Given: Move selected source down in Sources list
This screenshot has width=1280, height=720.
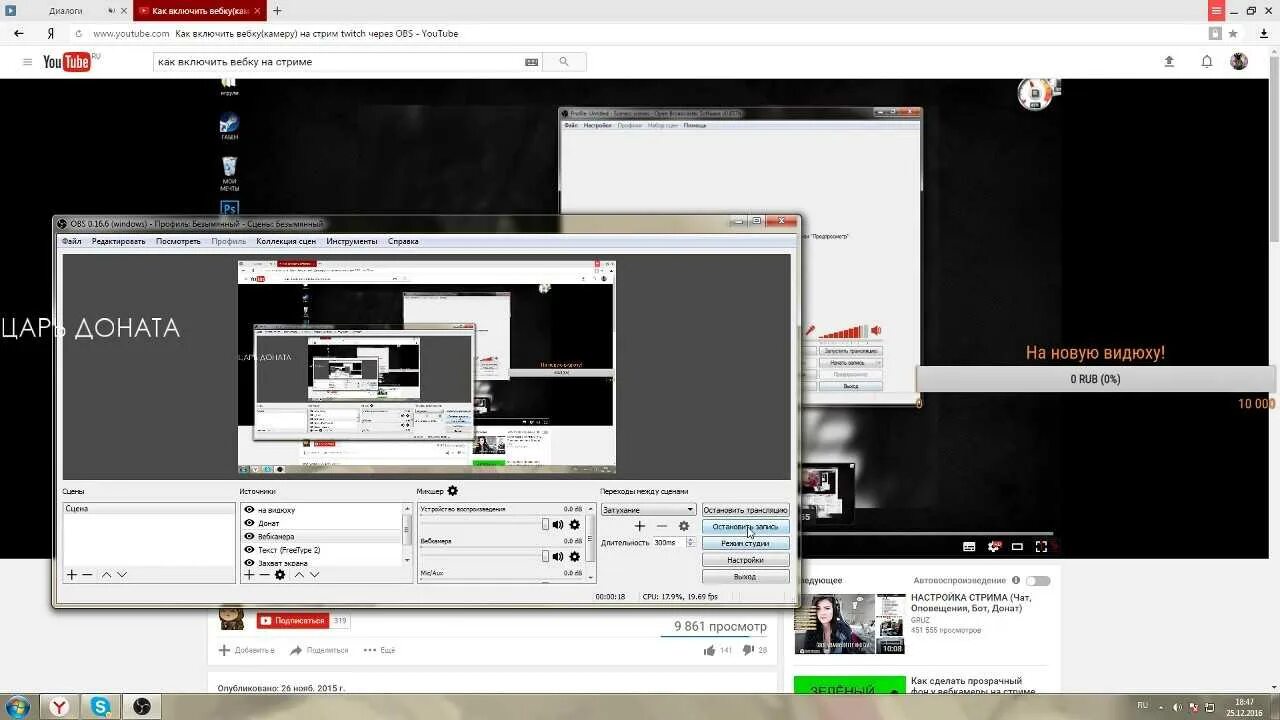Looking at the screenshot, I should (314, 575).
